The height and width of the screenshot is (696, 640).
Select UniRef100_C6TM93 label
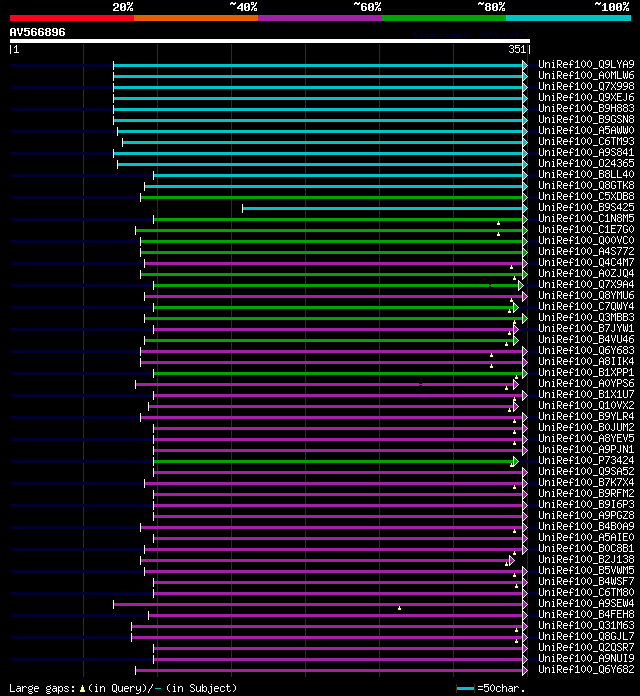[x=586, y=141]
